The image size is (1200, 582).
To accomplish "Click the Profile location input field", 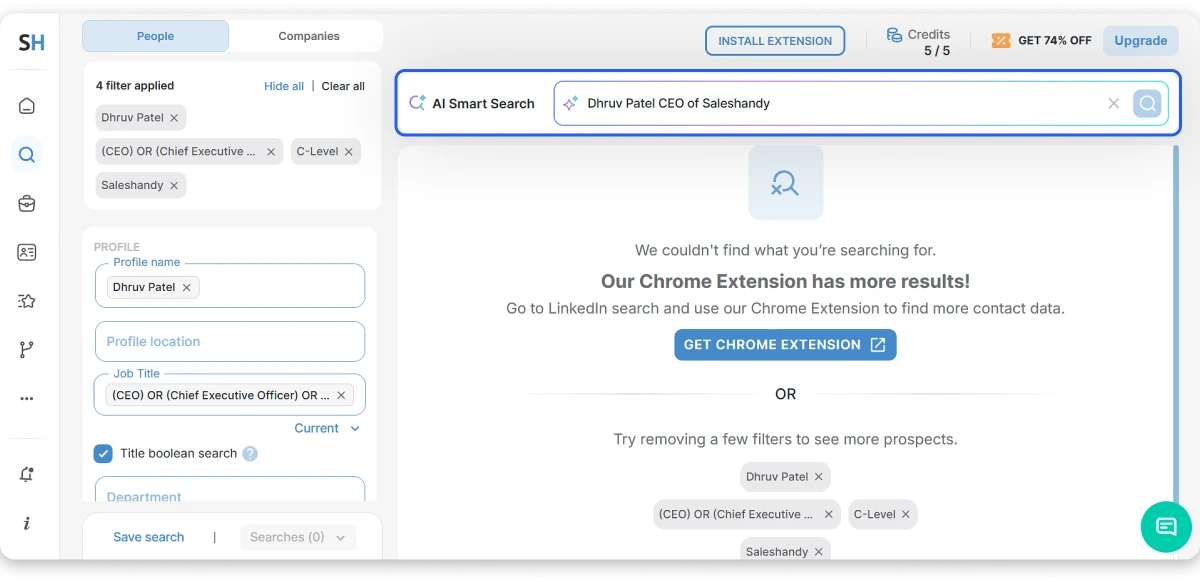I will pos(230,341).
